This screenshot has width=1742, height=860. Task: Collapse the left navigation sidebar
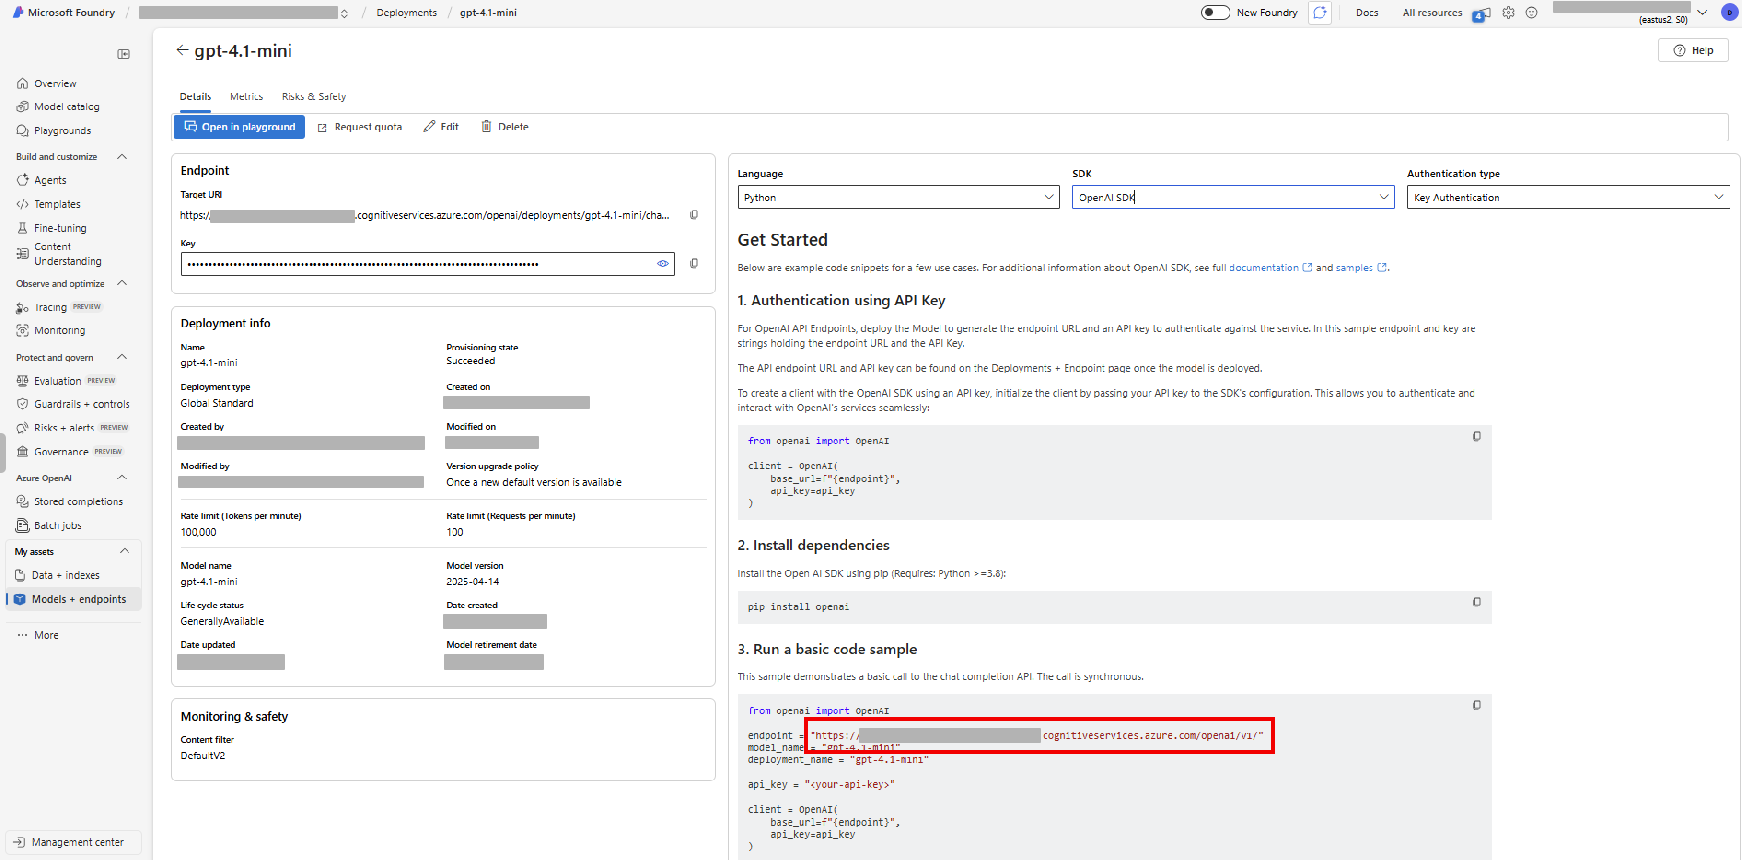pyautogui.click(x=123, y=54)
